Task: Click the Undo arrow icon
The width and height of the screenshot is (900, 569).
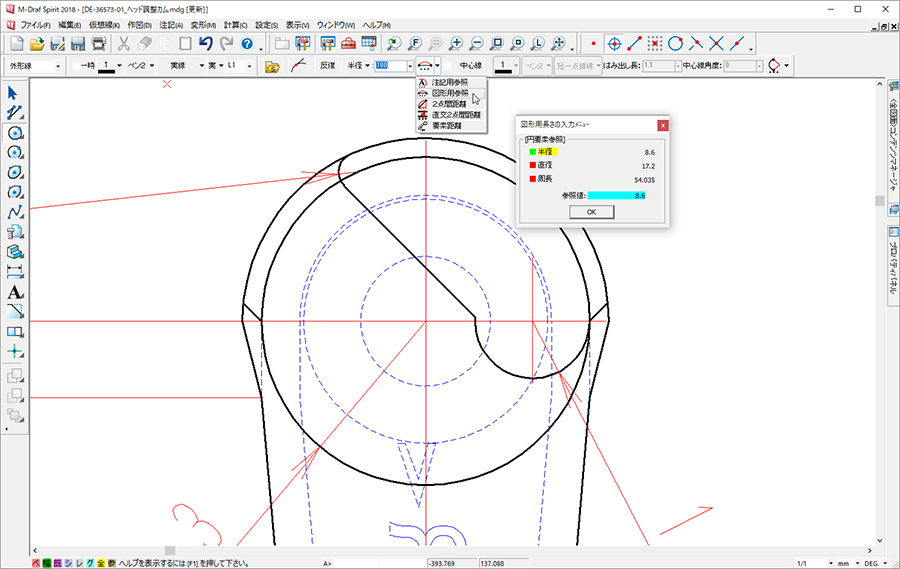Action: click(206, 43)
